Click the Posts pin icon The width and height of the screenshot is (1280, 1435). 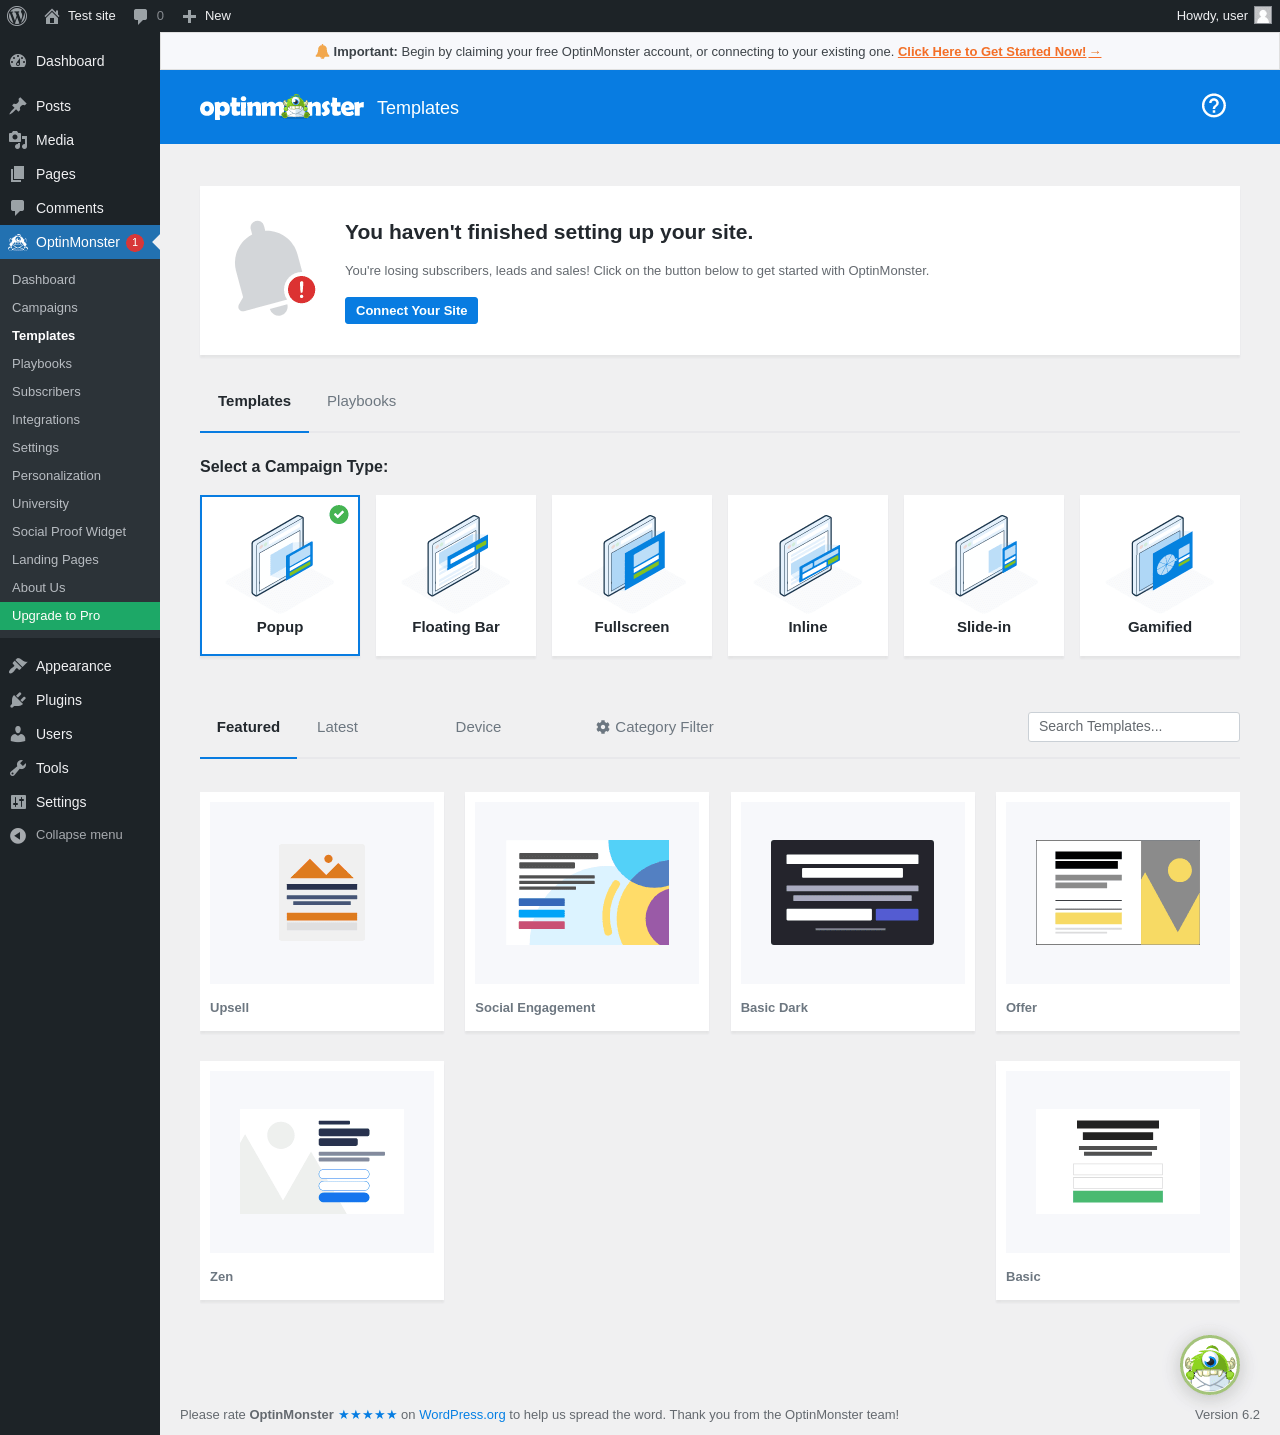pos(18,106)
